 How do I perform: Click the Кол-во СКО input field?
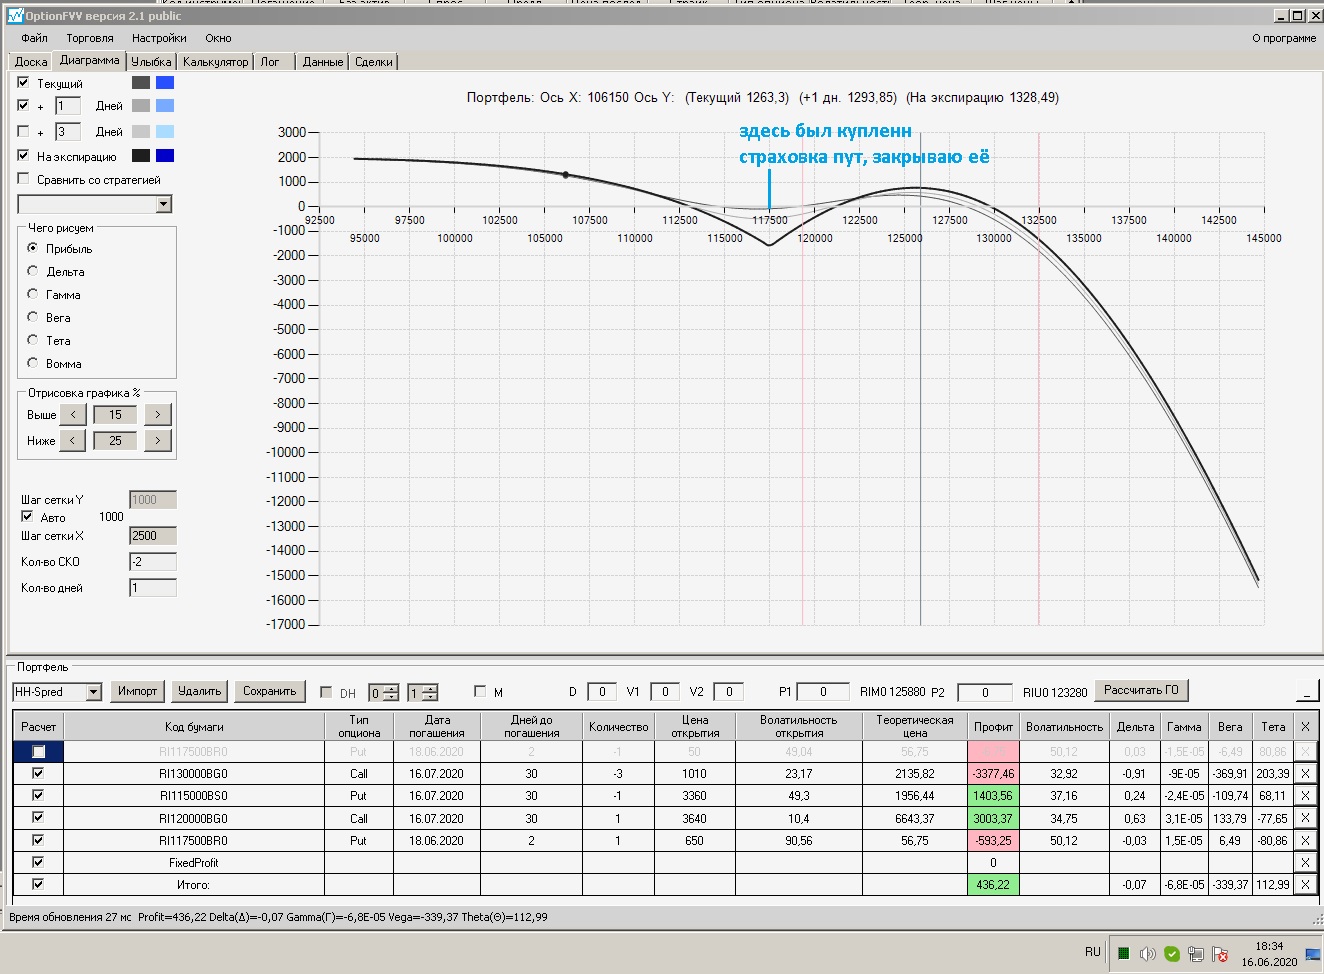(153, 562)
